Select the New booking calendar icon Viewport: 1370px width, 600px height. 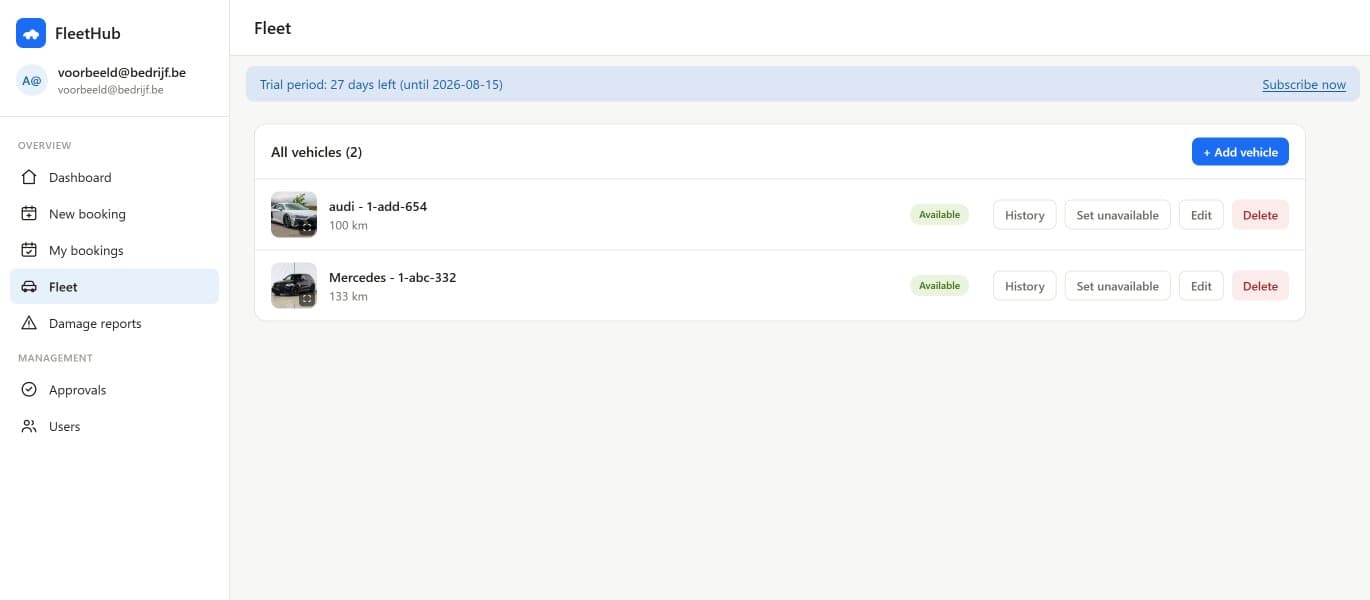click(29, 214)
